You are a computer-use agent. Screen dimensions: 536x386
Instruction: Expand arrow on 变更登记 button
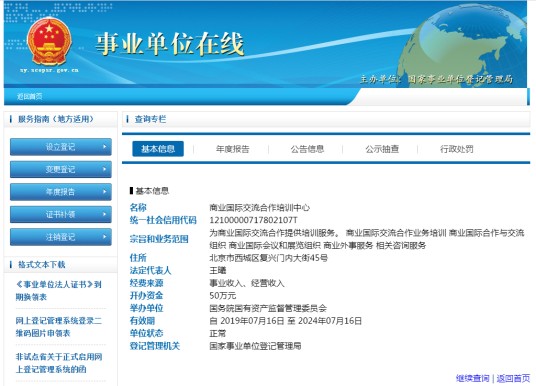click(x=105, y=169)
